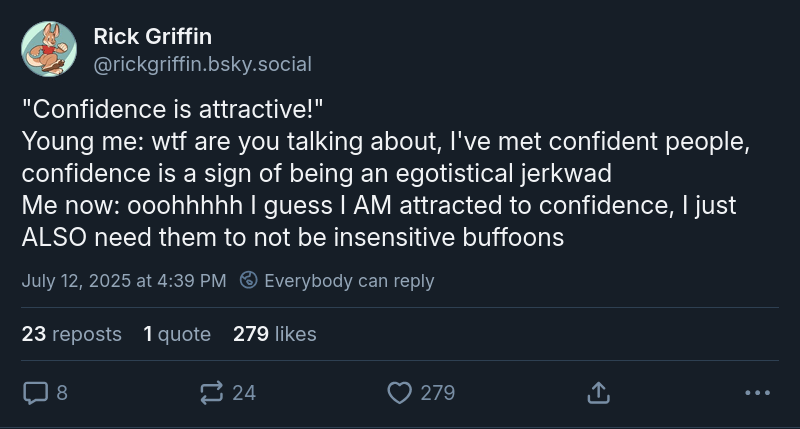View the 1 quote post

click(x=177, y=334)
